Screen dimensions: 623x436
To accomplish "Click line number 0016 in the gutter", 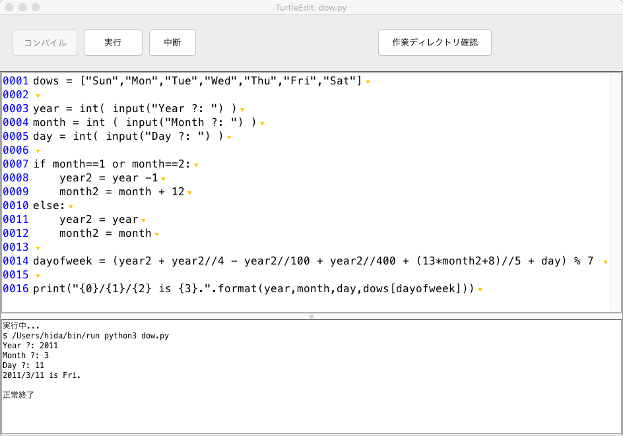I will coord(16,289).
